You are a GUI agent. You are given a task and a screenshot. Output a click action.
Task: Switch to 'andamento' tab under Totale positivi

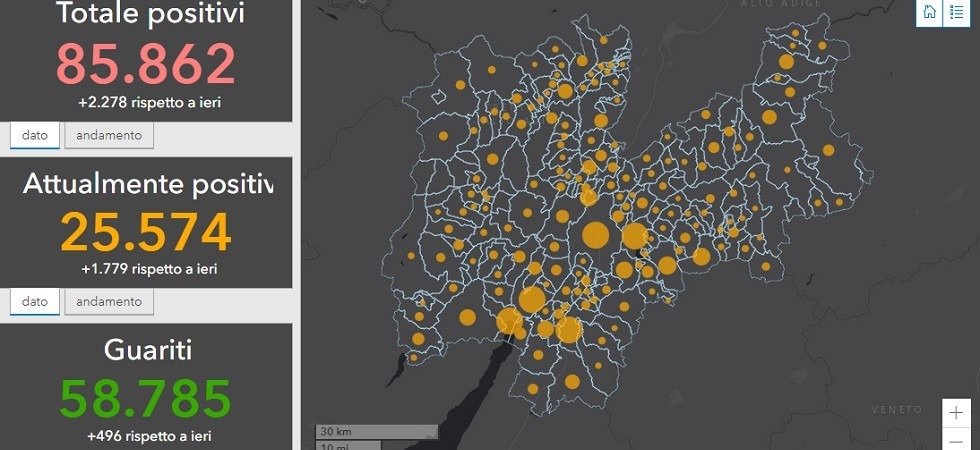click(109, 135)
